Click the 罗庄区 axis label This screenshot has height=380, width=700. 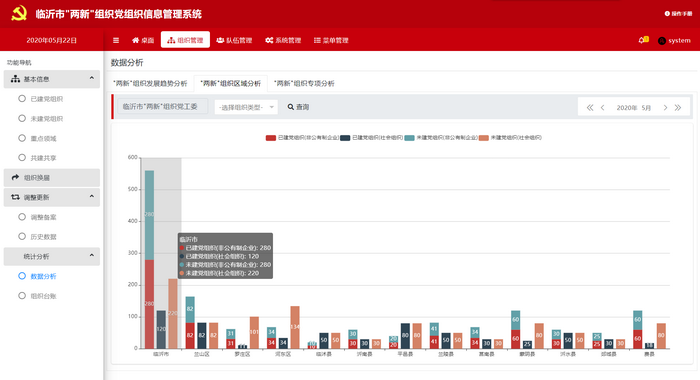click(x=242, y=354)
